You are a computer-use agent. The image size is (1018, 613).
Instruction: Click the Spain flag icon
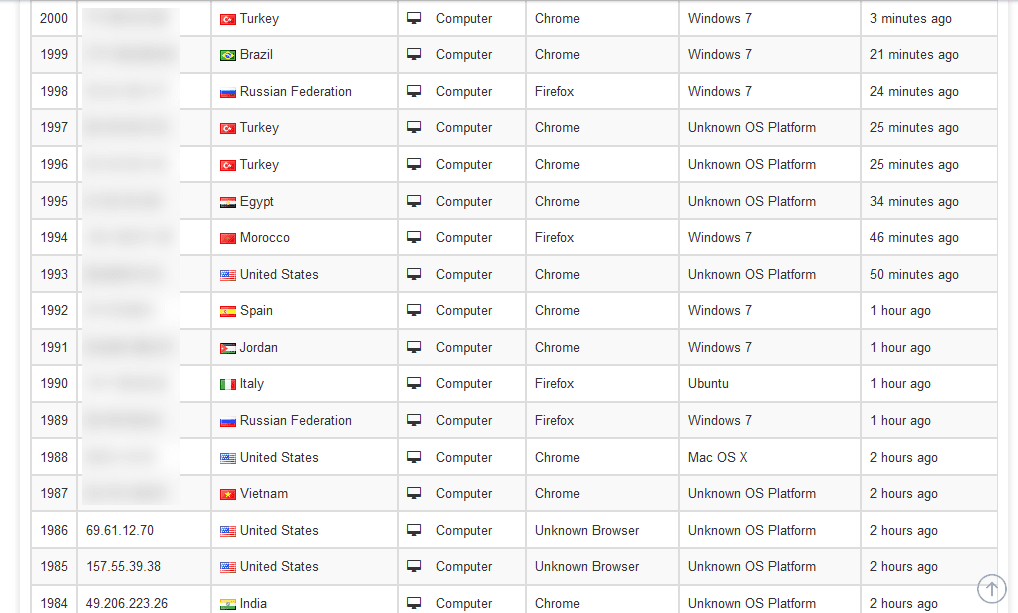click(228, 311)
